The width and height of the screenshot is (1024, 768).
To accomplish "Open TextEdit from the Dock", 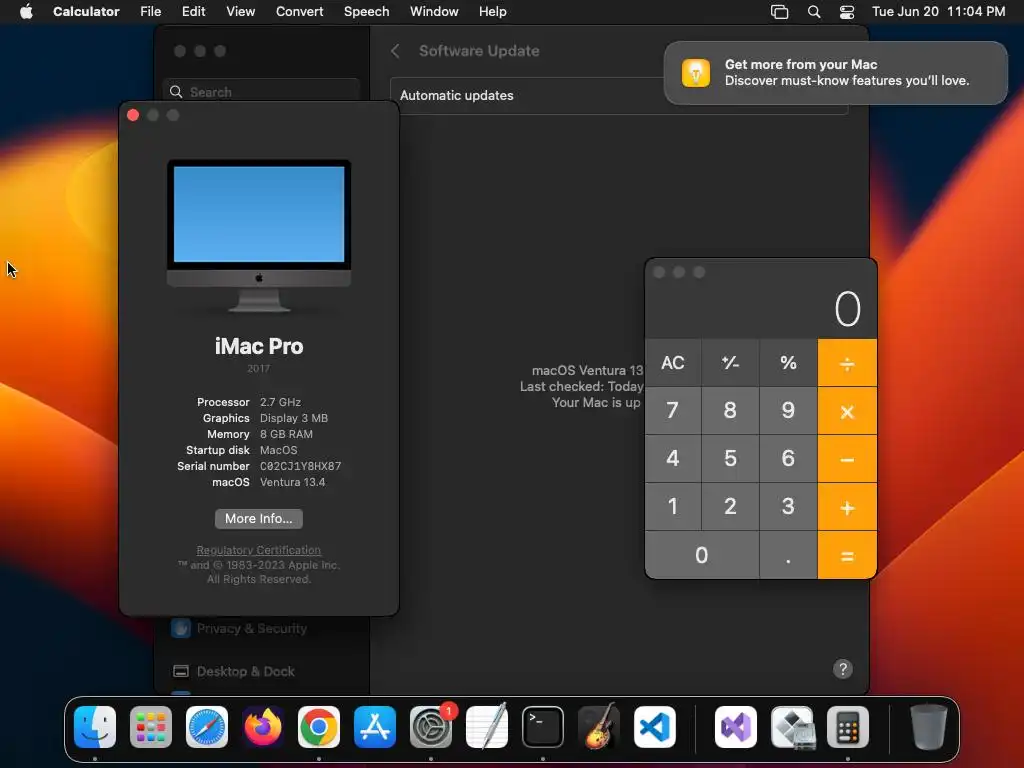I will pos(487,727).
